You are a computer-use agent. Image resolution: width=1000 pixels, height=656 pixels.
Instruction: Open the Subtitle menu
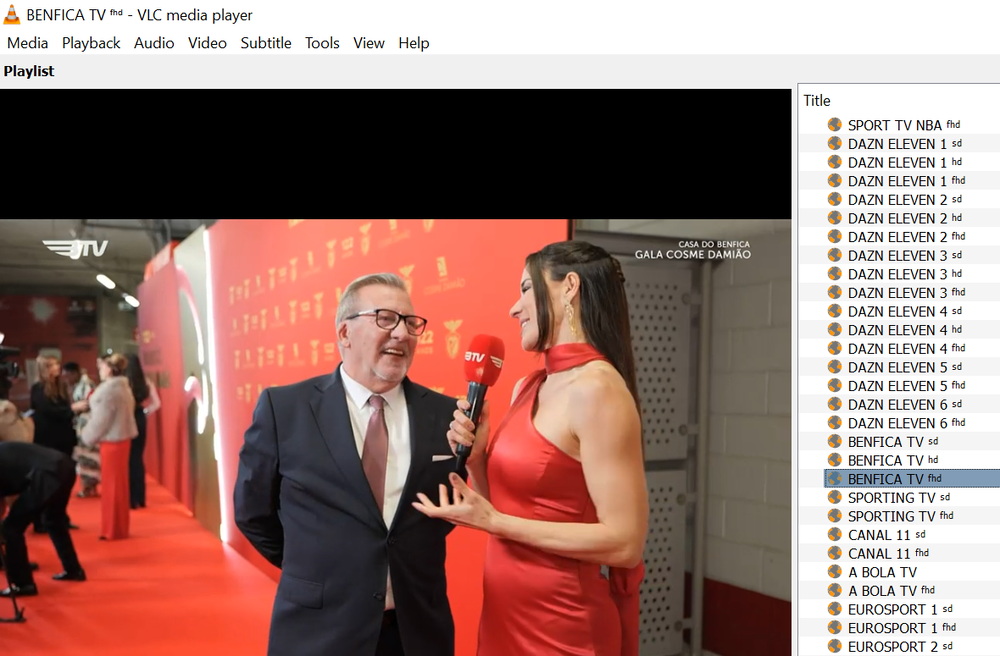pyautogui.click(x=266, y=43)
